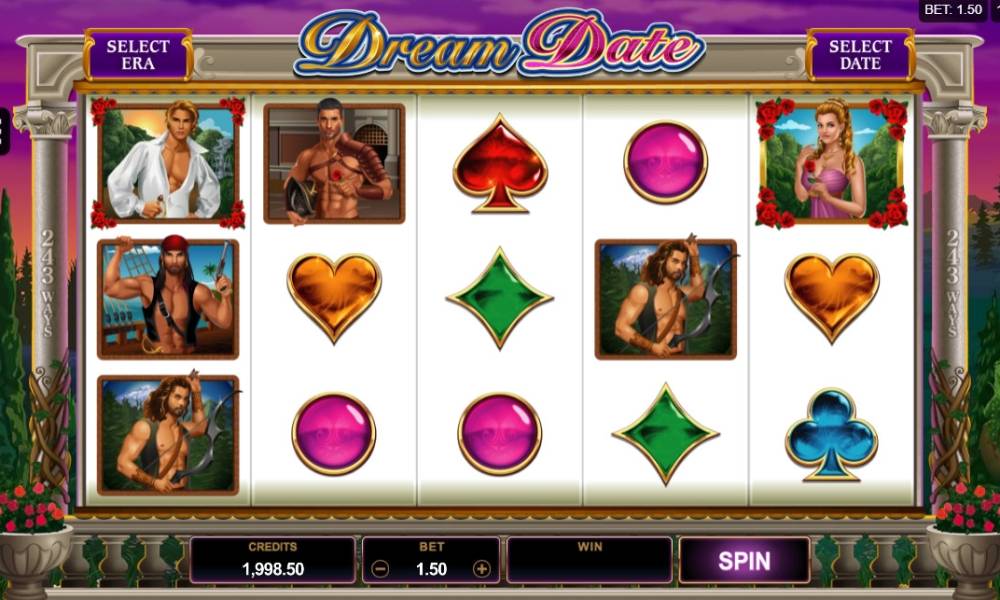Click the green diamond on the fourth reel
This screenshot has height=600, width=1000.
click(x=665, y=434)
